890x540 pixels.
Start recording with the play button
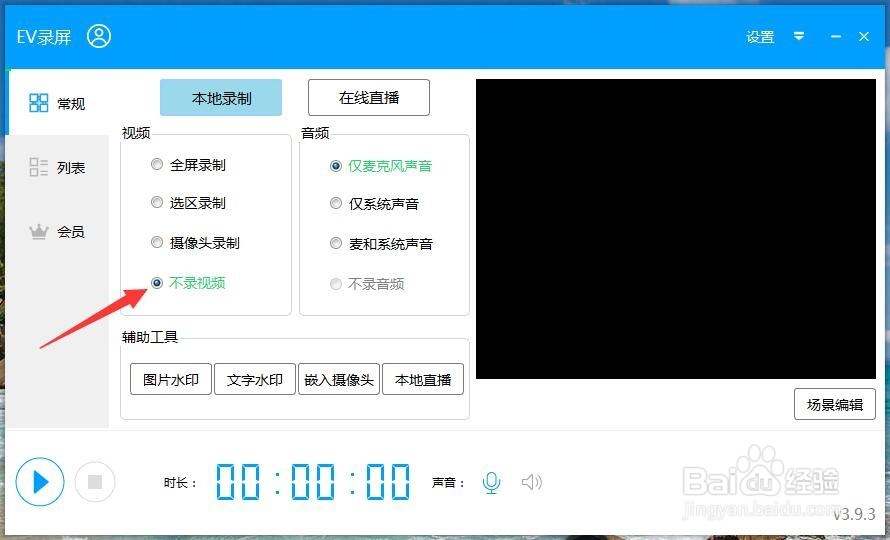click(40, 482)
